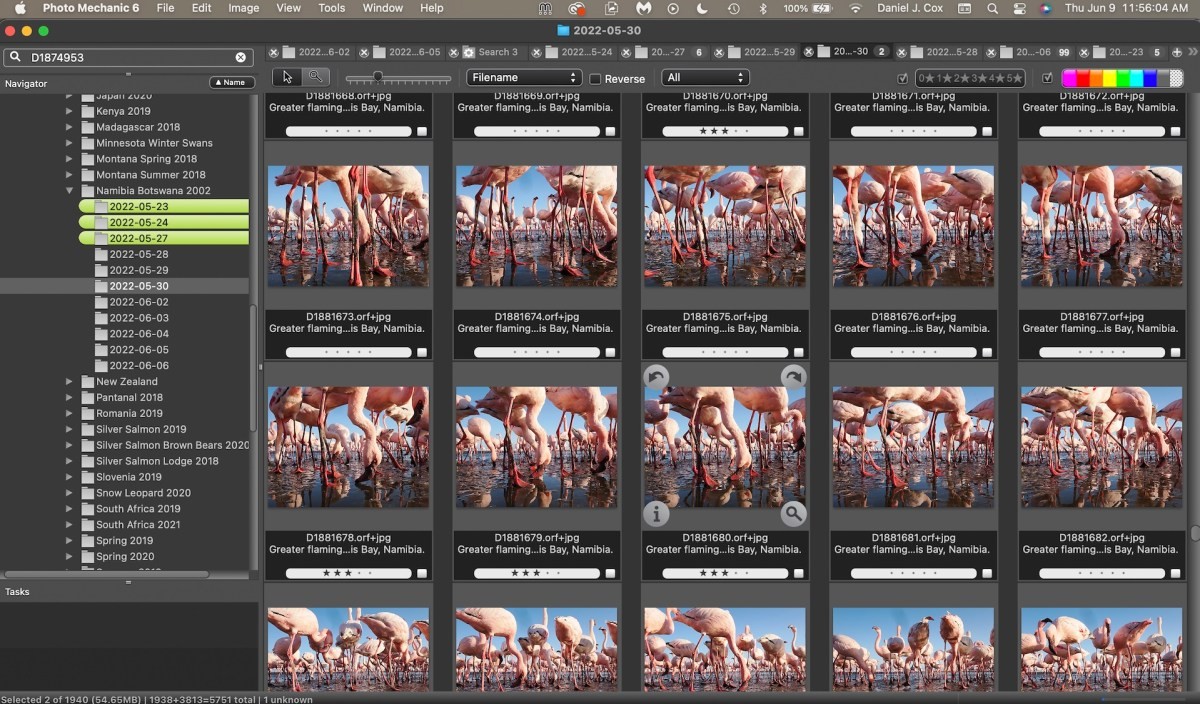Clear the D1874953 search text
This screenshot has width=1200, height=704.
pos(240,57)
